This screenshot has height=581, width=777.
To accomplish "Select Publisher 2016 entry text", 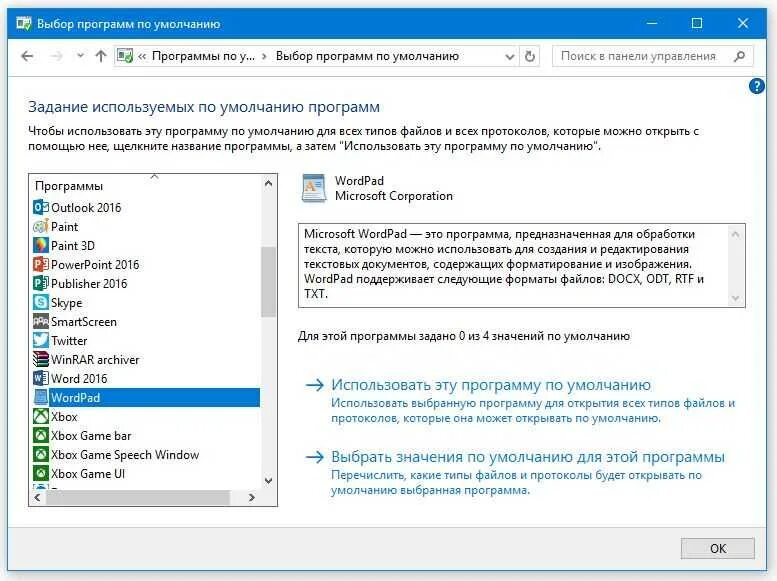I will coord(89,284).
